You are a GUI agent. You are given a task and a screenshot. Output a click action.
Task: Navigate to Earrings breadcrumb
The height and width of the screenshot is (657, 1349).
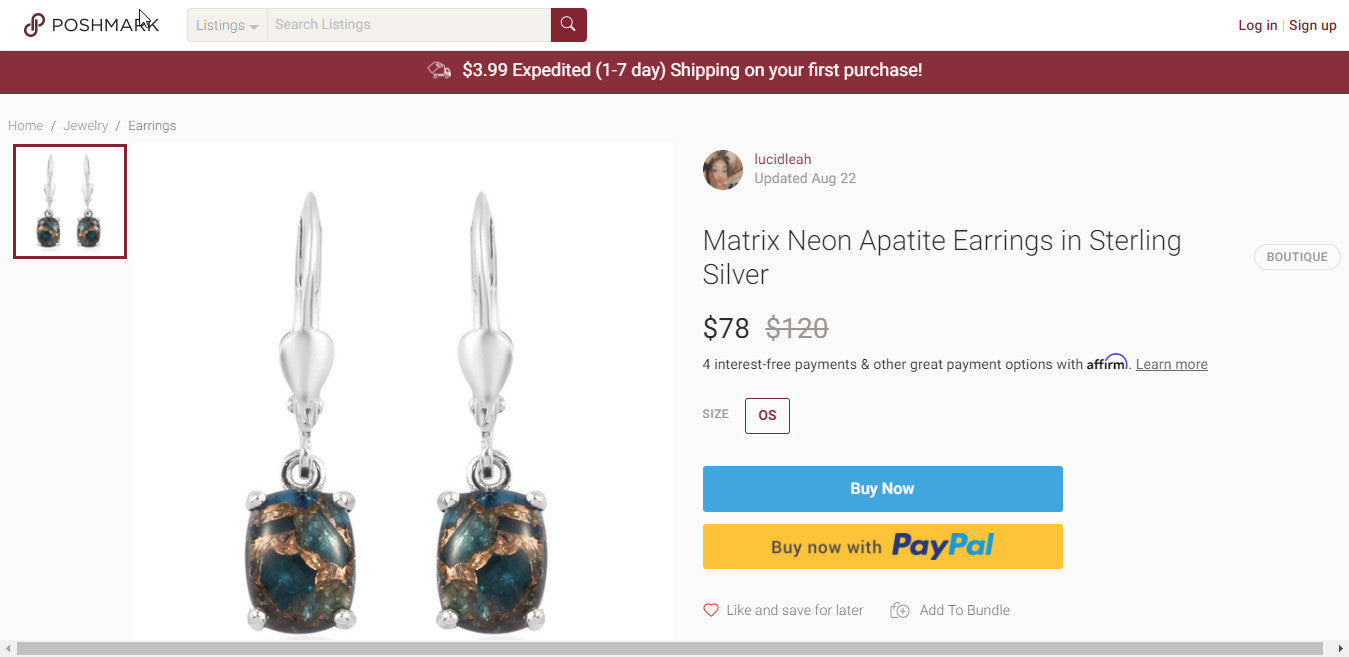pos(152,126)
